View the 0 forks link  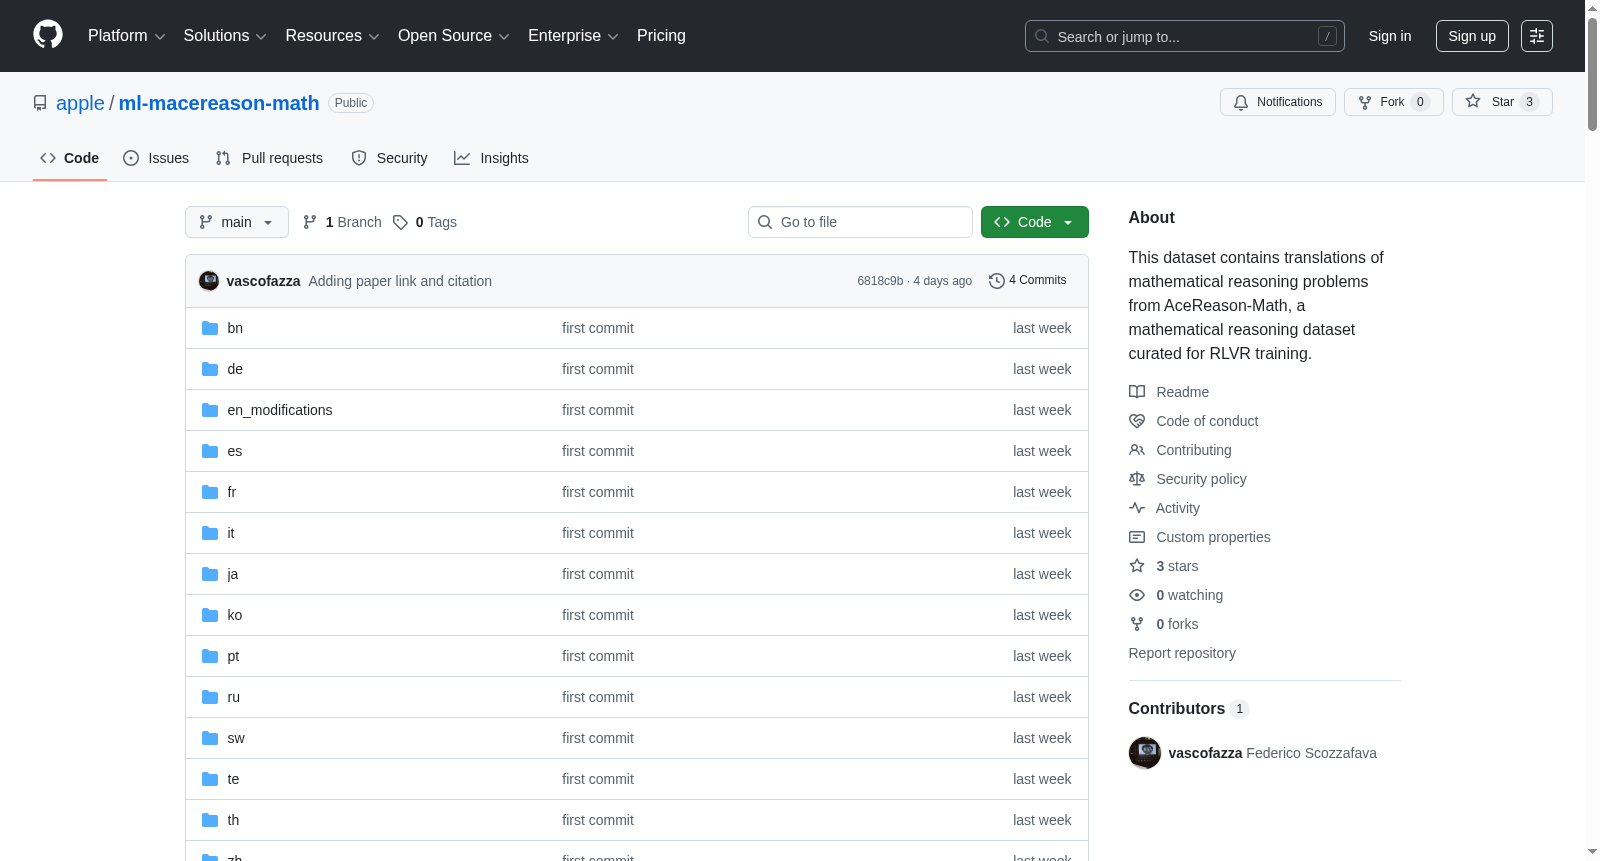coord(1177,624)
